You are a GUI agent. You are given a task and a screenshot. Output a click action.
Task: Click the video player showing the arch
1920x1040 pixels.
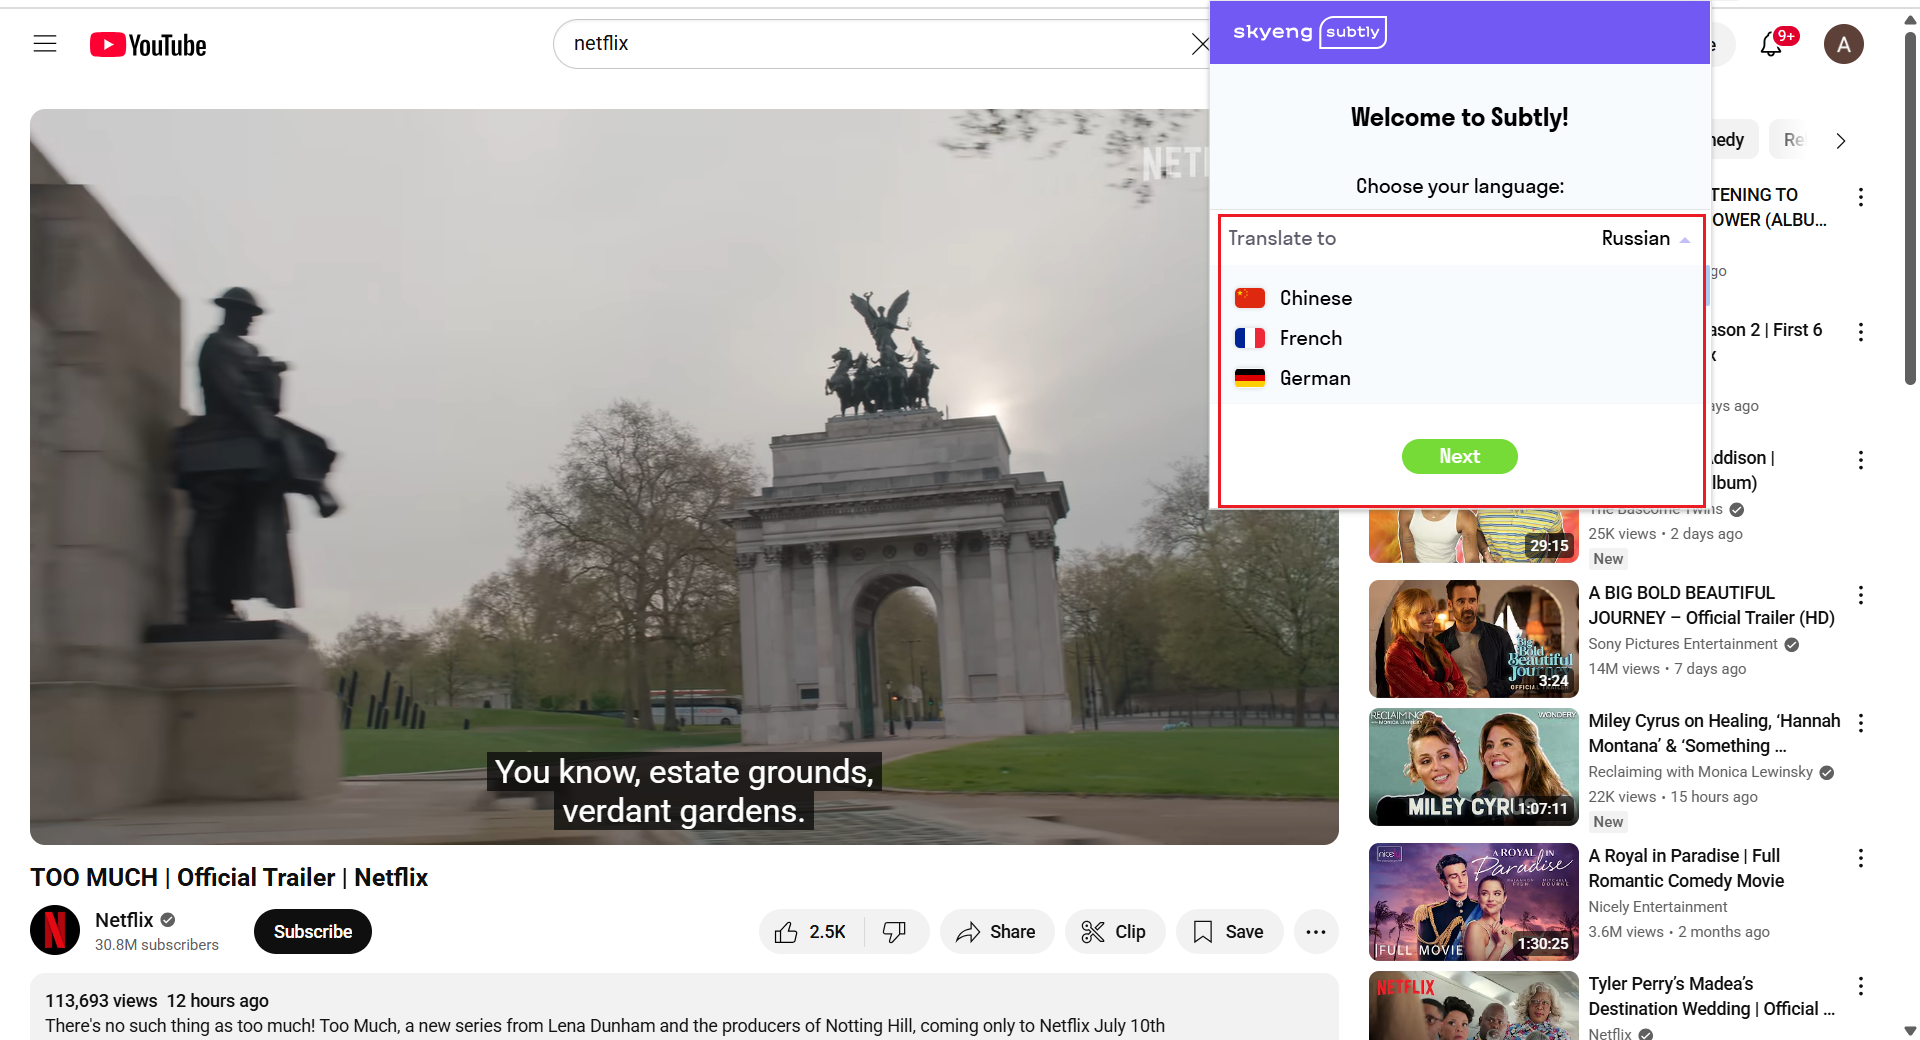coord(684,477)
